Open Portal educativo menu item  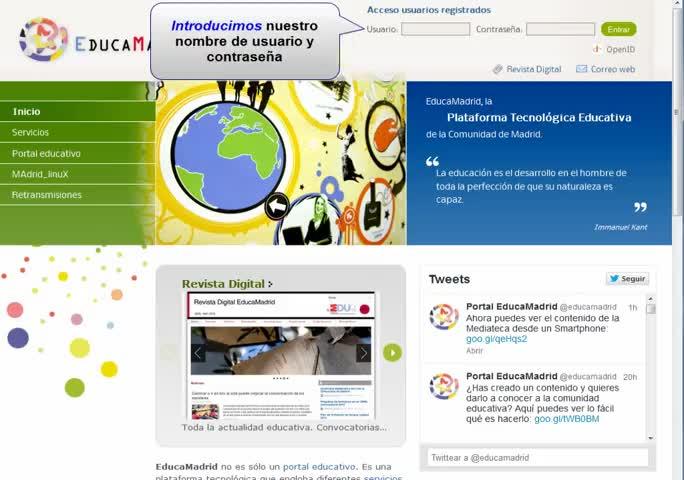(78, 153)
